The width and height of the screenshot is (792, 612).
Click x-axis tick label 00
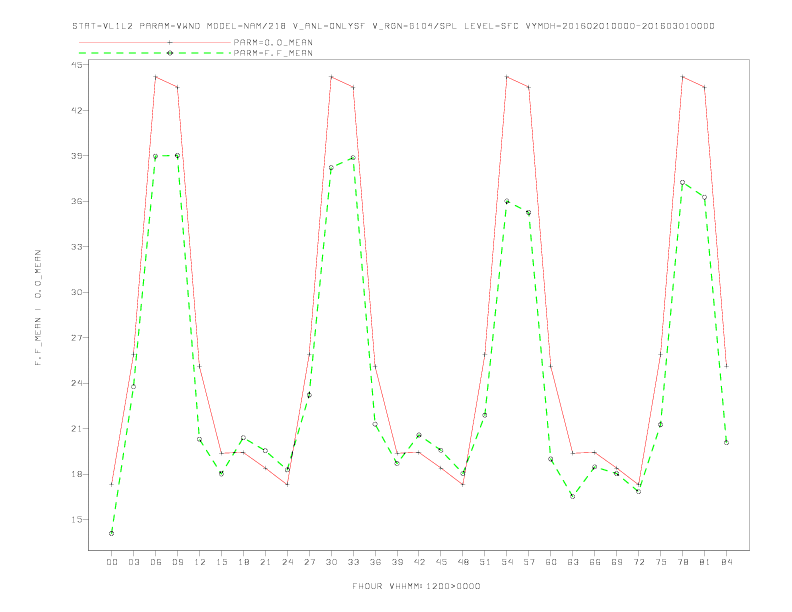click(112, 562)
